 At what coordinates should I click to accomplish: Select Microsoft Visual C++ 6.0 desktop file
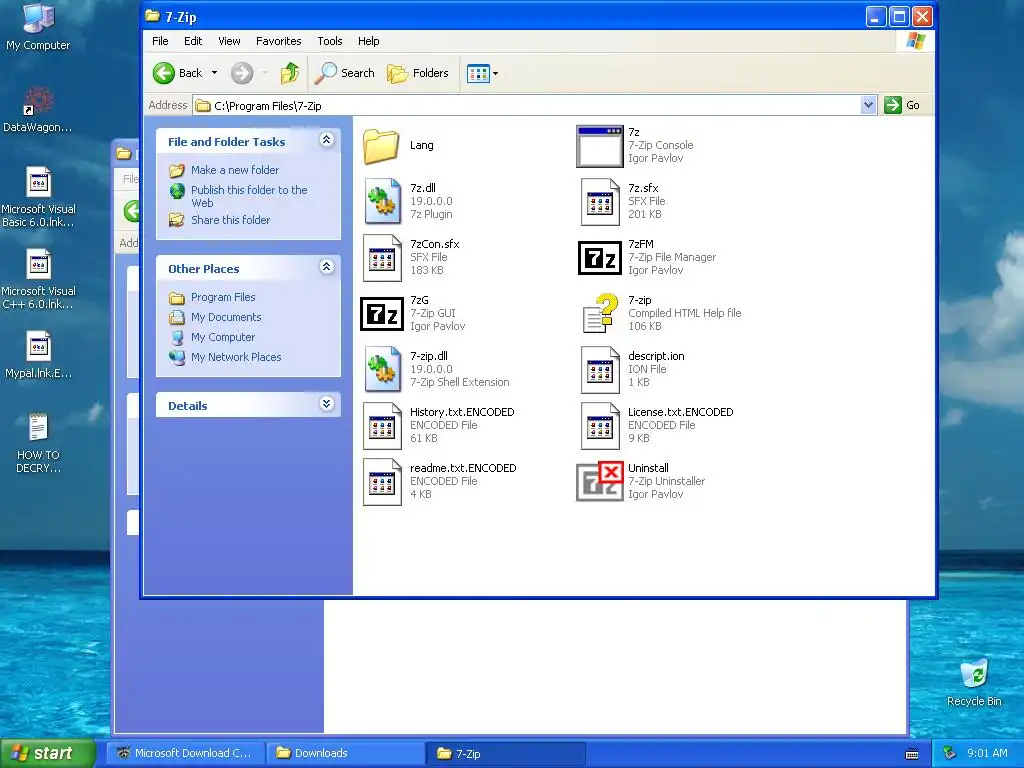tap(38, 280)
